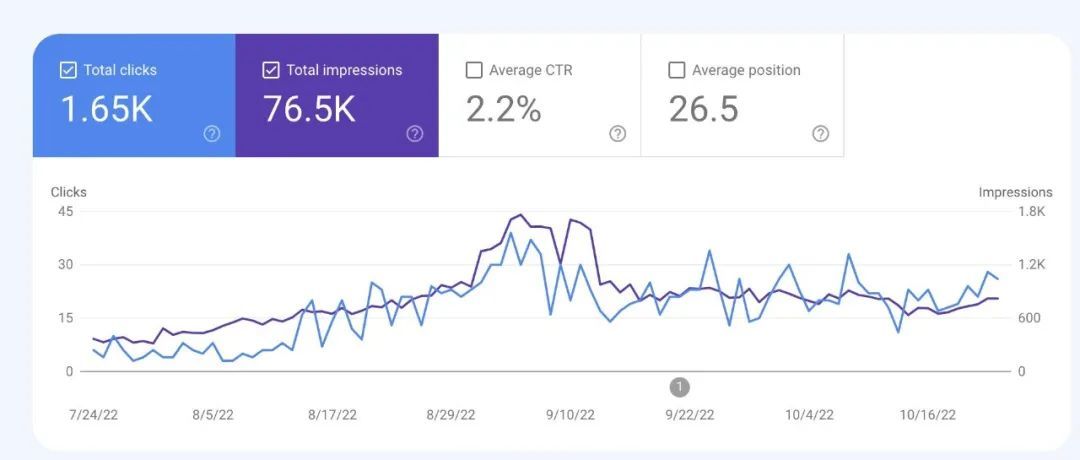Click help icon on Average position card

[x=820, y=134]
